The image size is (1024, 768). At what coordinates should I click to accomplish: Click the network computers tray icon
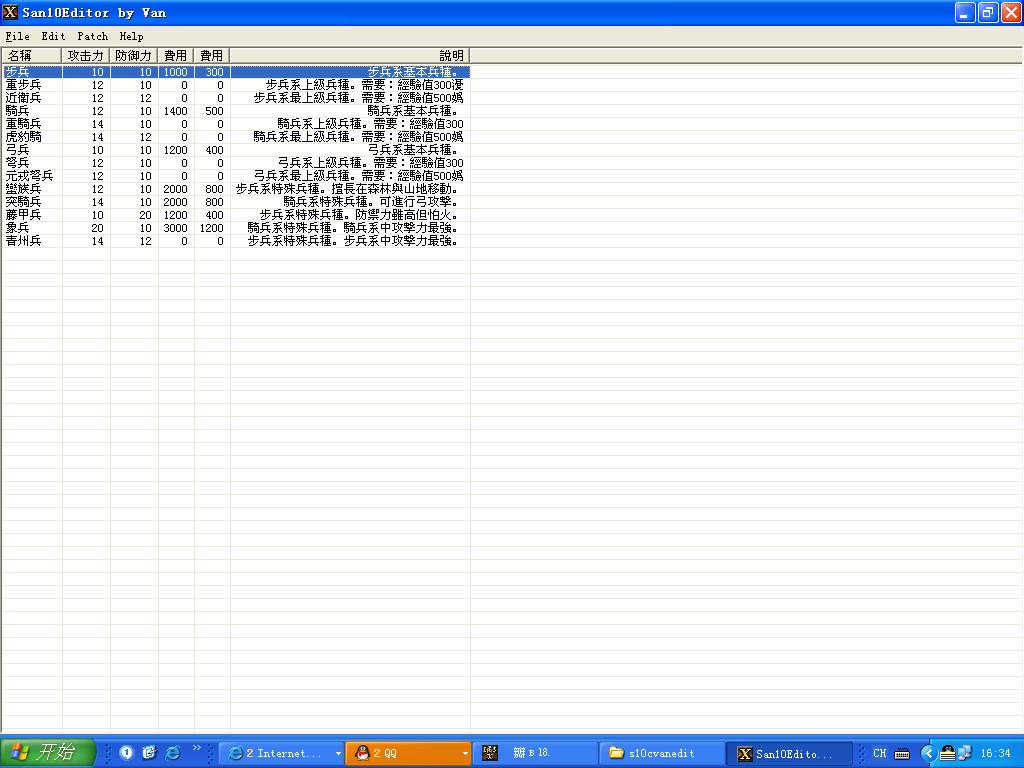click(x=965, y=753)
